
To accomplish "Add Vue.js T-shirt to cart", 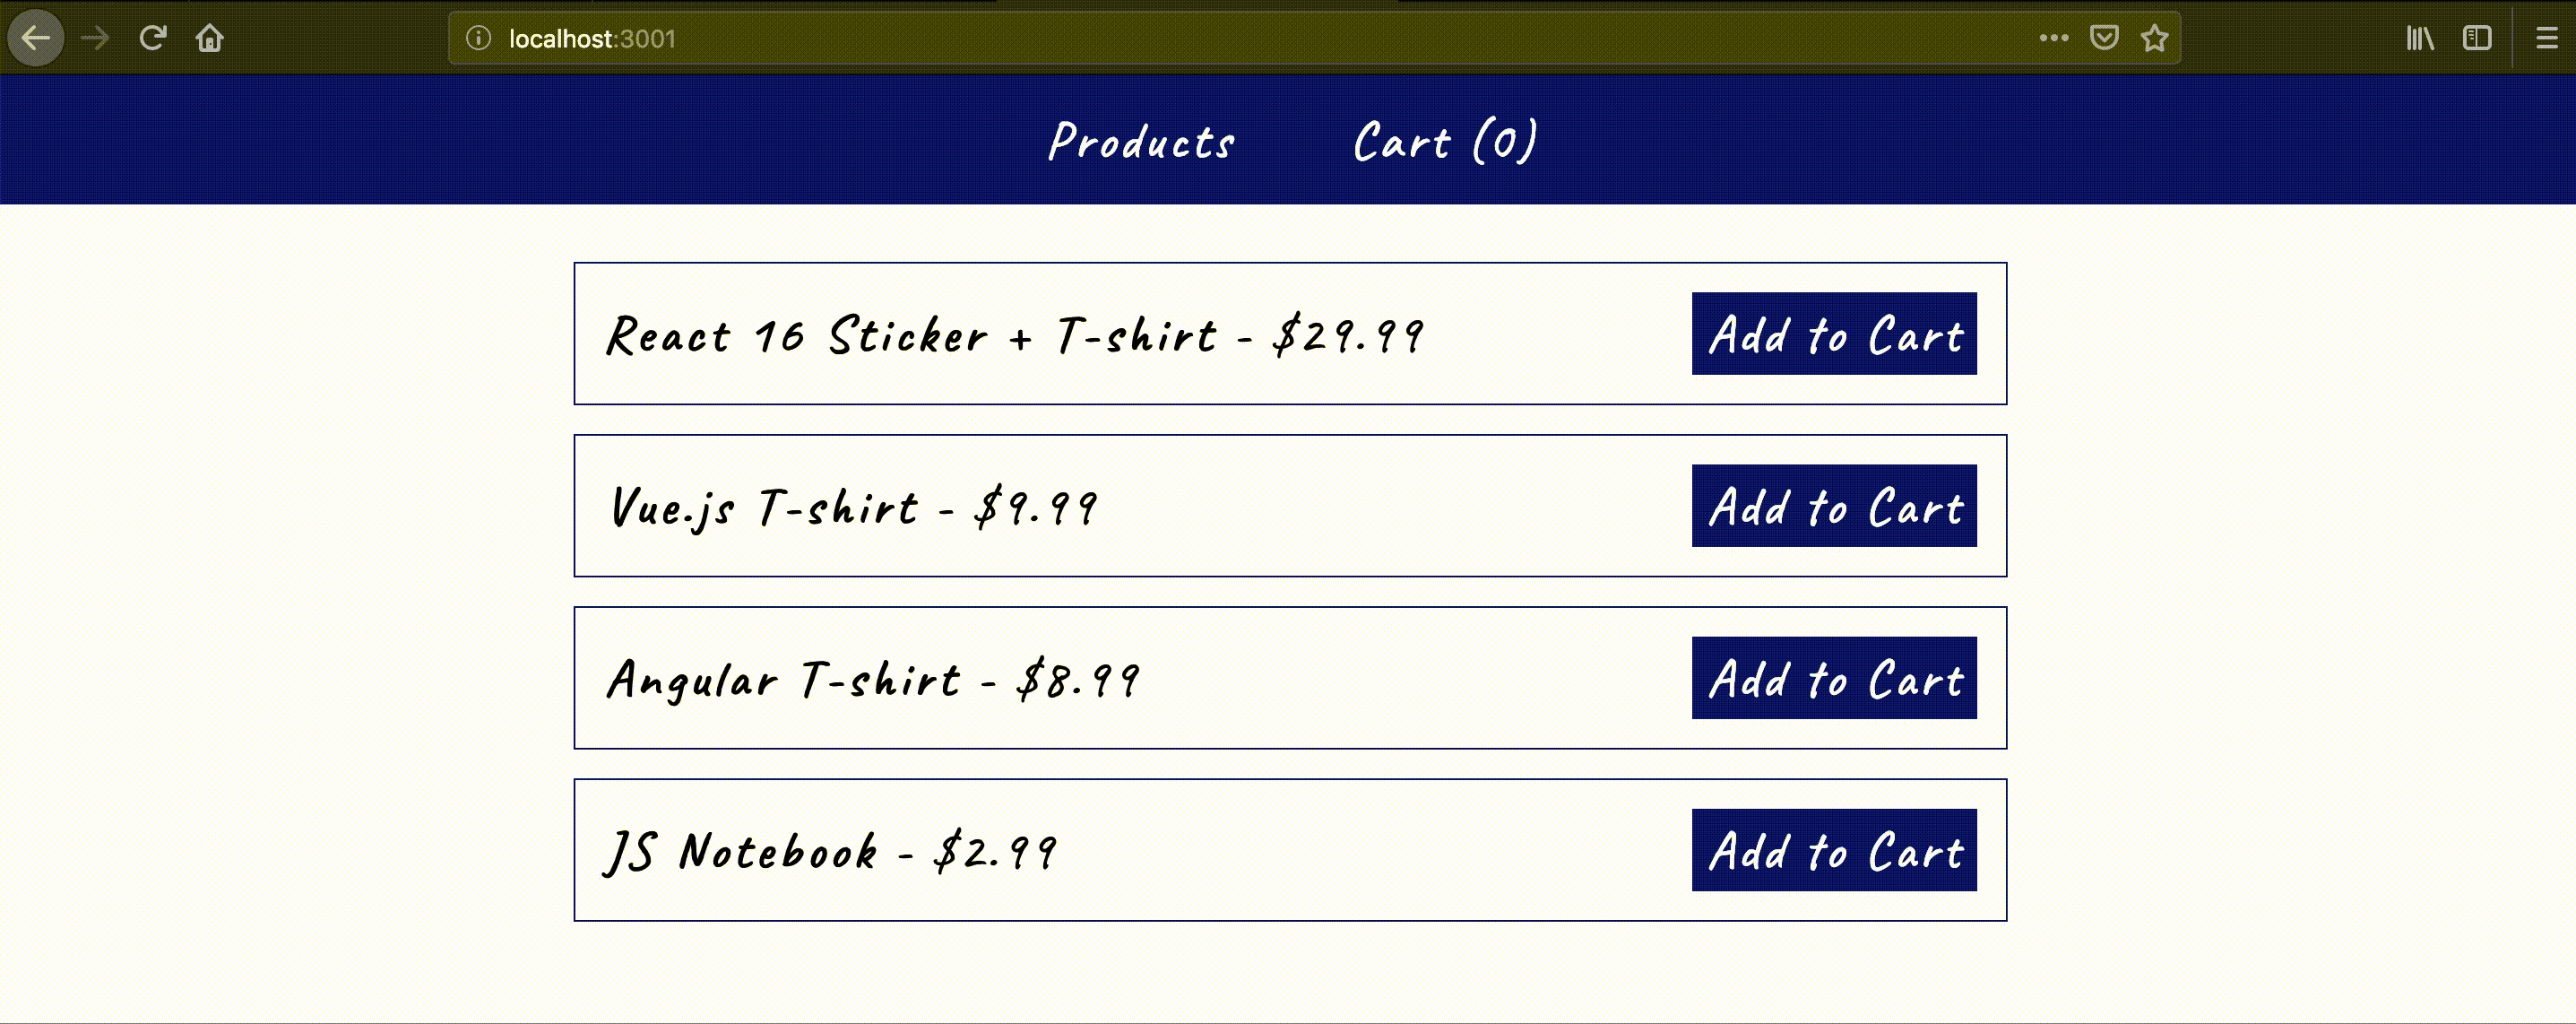I will pos(1834,507).
